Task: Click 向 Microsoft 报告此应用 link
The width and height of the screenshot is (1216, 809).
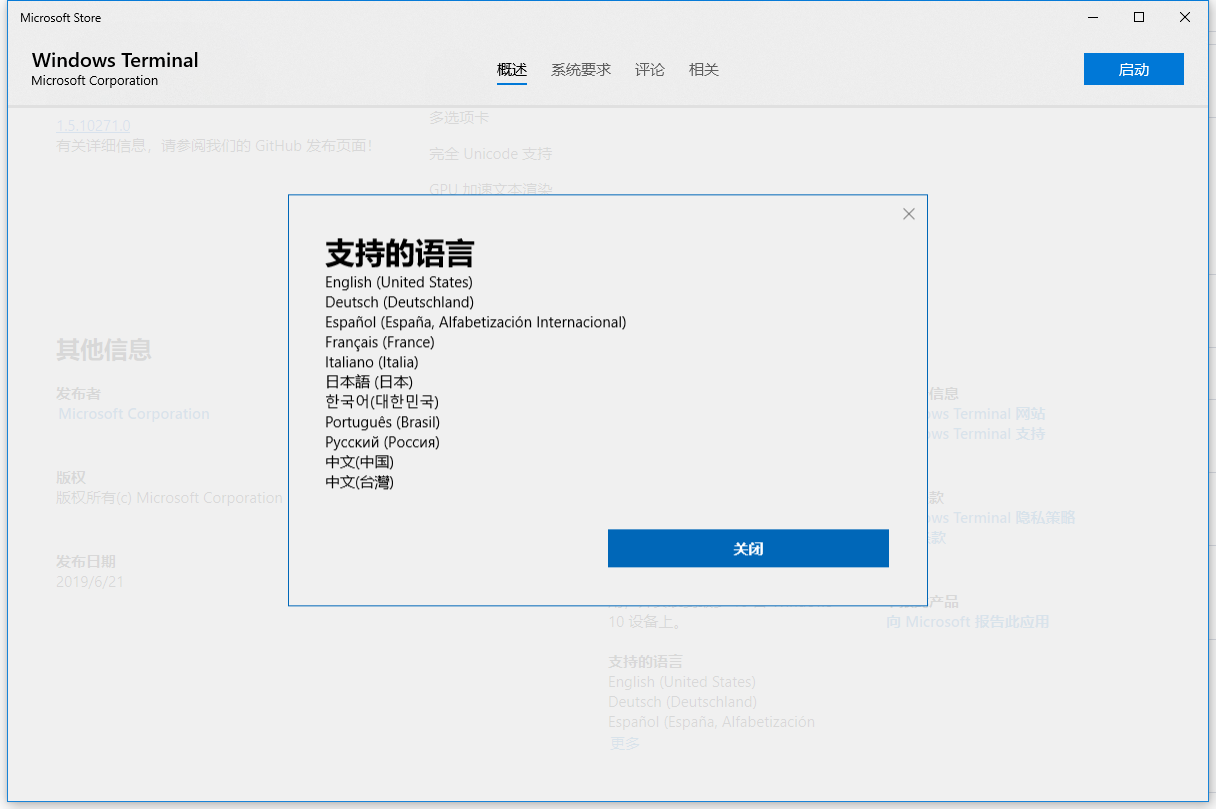Action: (968, 622)
